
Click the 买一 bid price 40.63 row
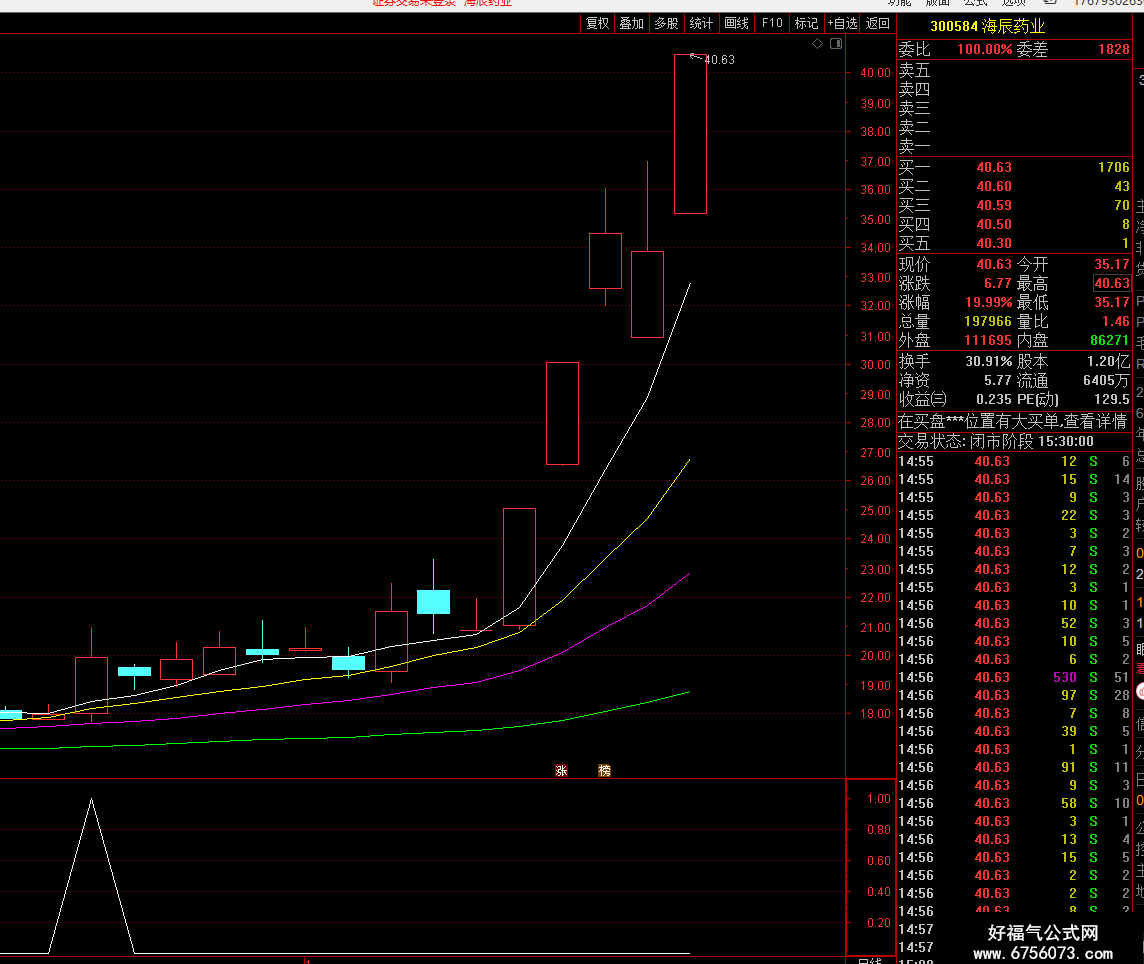tap(1014, 167)
